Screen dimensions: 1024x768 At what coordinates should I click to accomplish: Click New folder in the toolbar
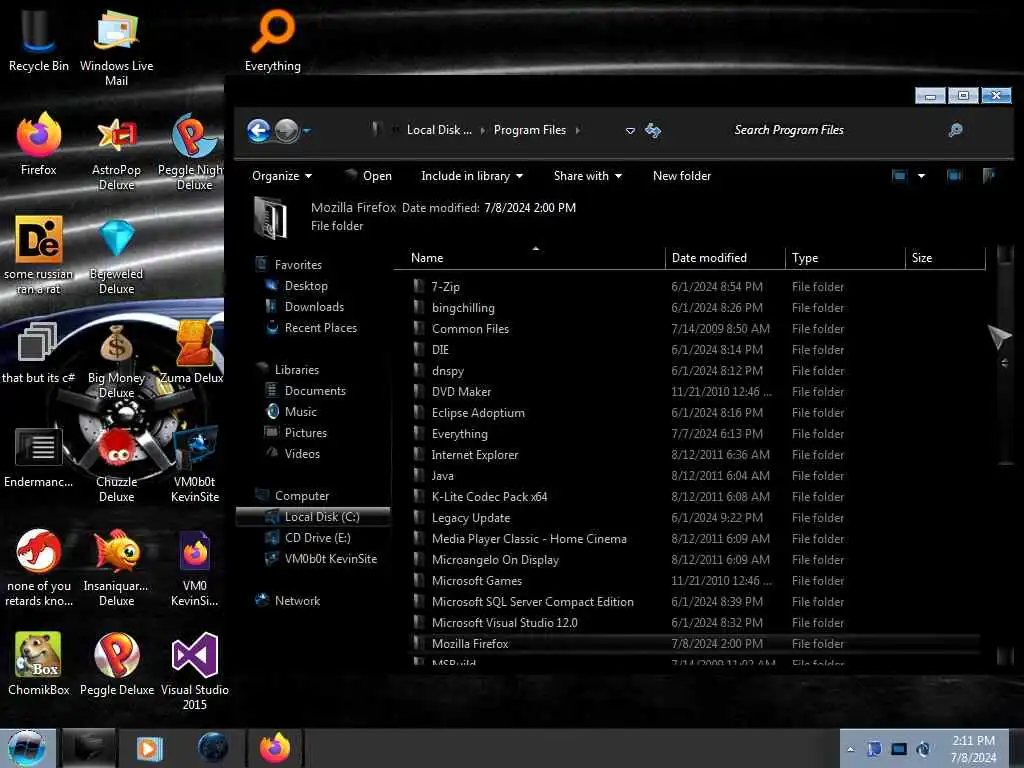(x=682, y=176)
